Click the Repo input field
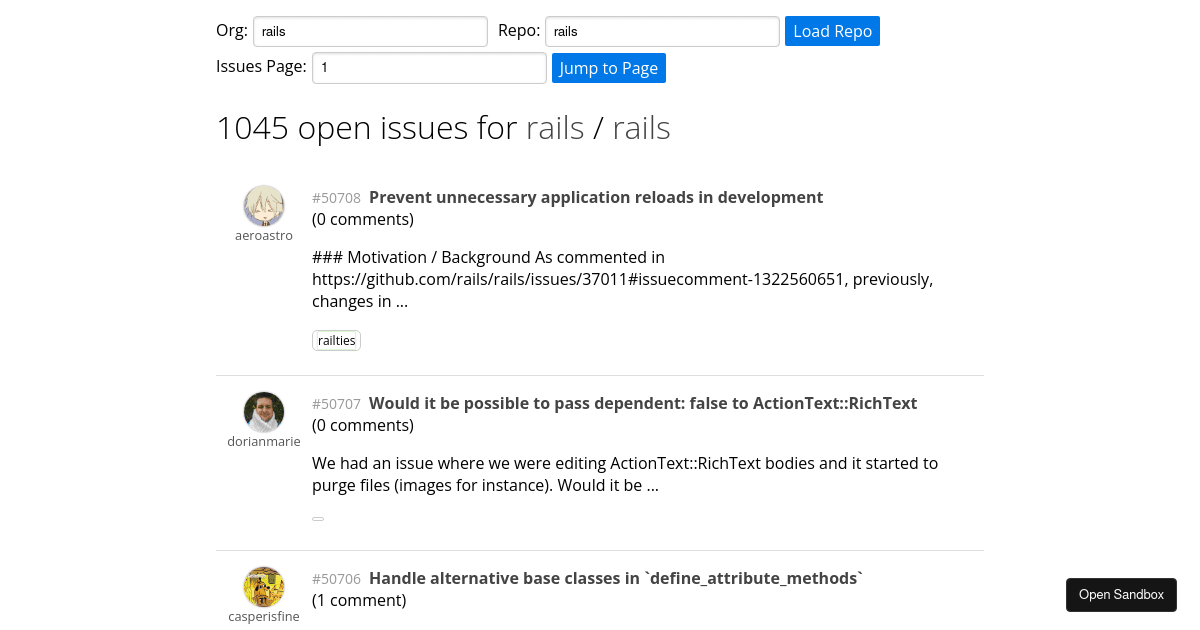The height and width of the screenshot is (630, 1200). click(661, 31)
